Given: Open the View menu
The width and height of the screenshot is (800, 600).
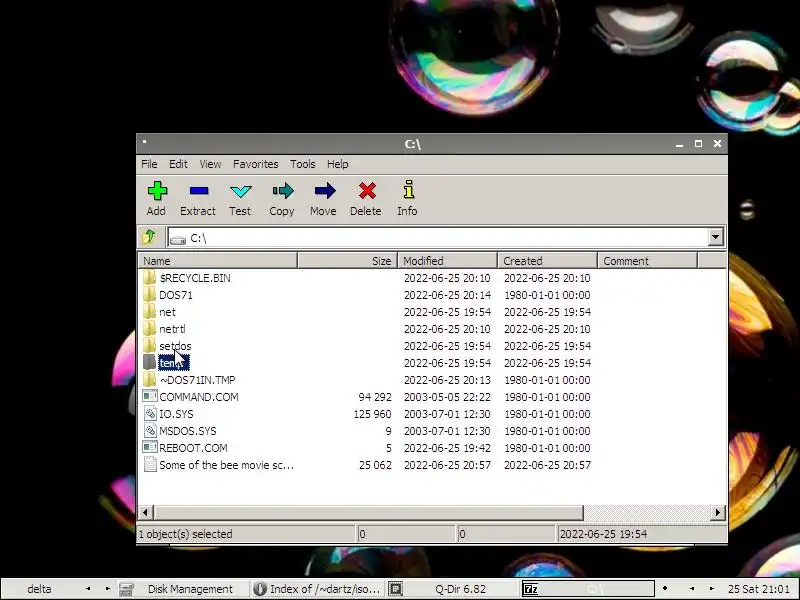Looking at the screenshot, I should click(210, 164).
